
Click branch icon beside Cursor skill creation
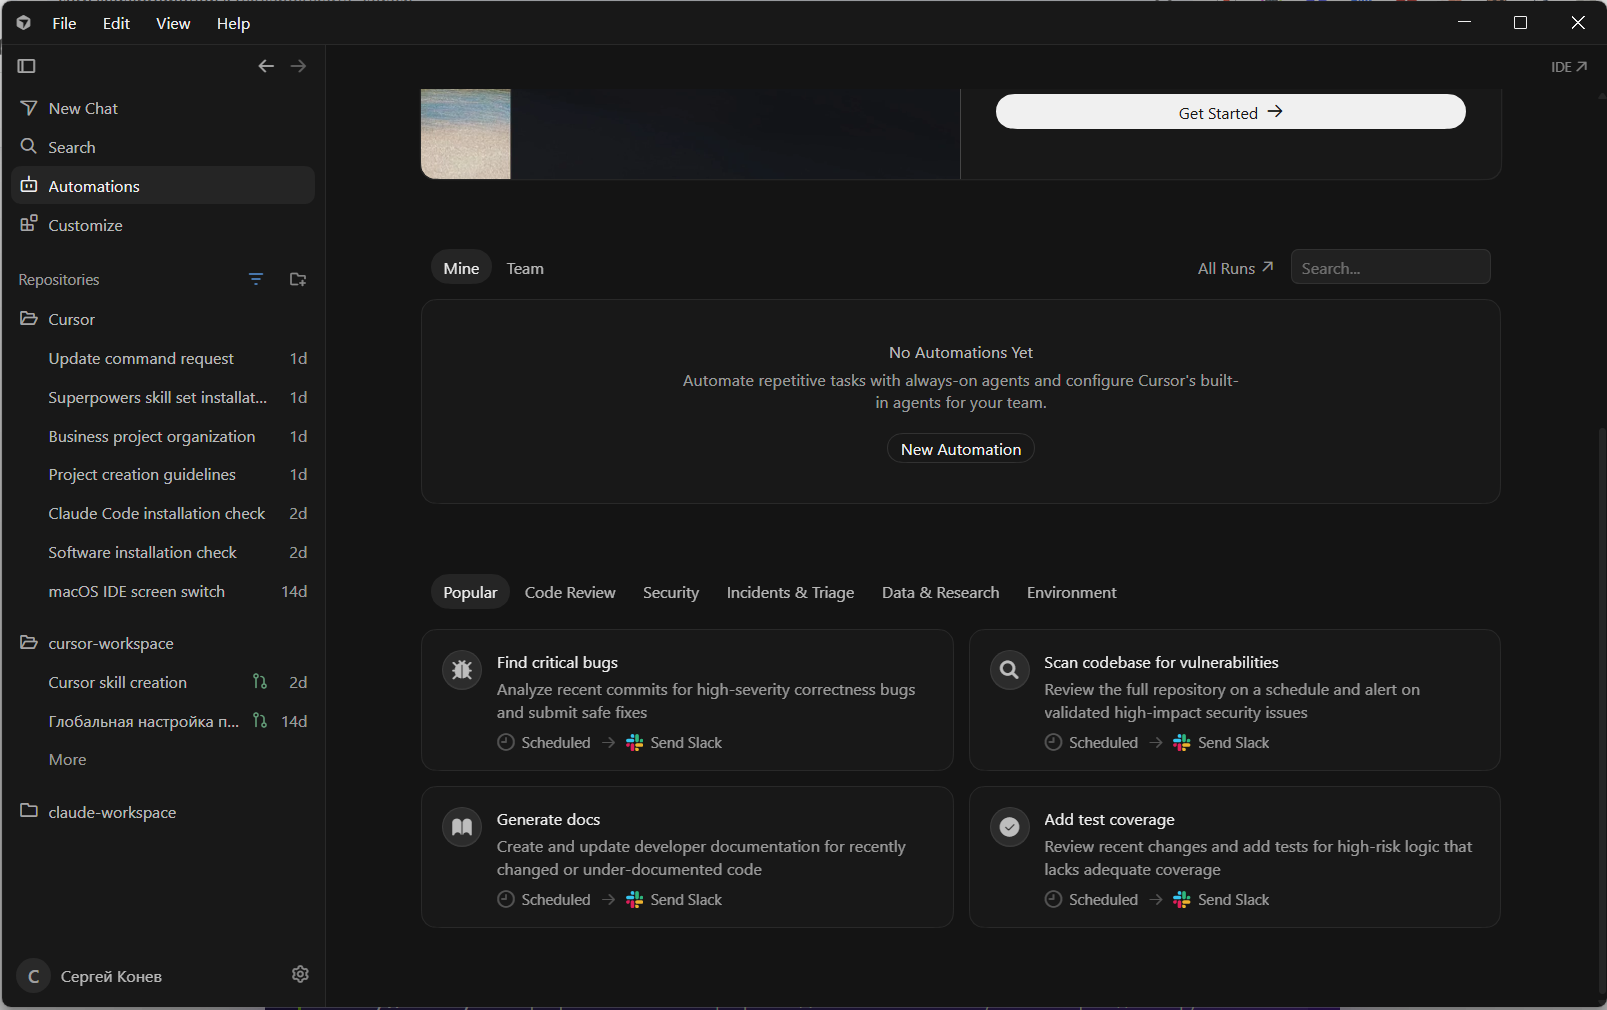point(260,682)
